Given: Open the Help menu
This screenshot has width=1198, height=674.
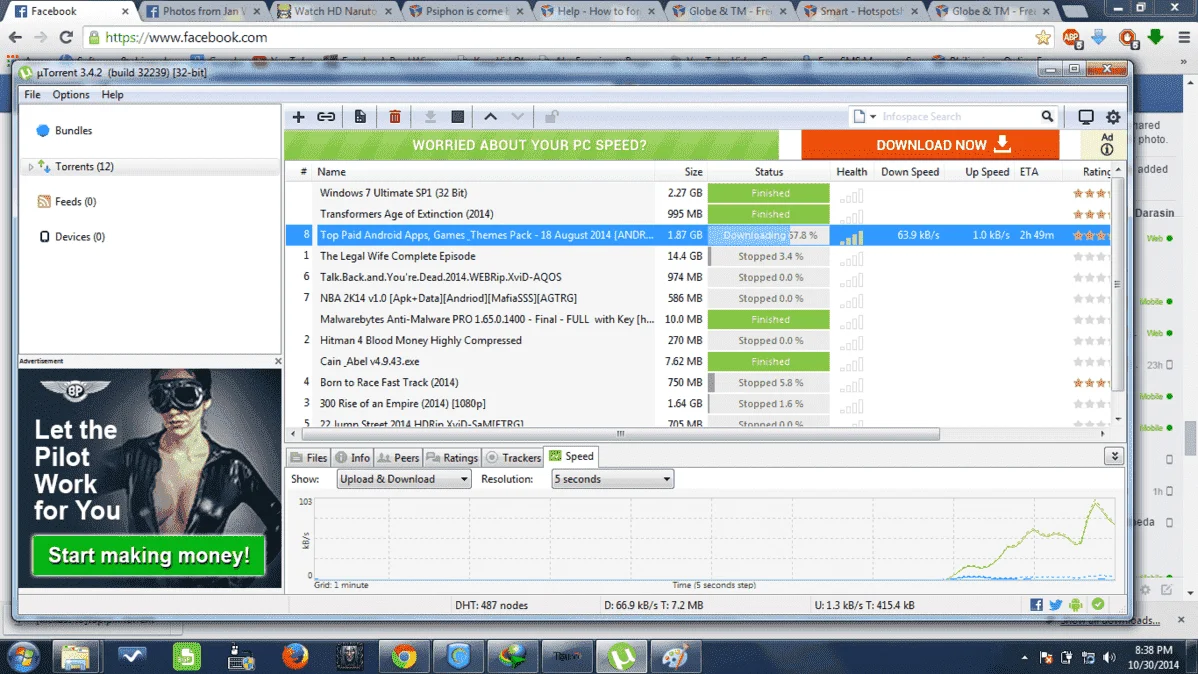Looking at the screenshot, I should pyautogui.click(x=112, y=95).
